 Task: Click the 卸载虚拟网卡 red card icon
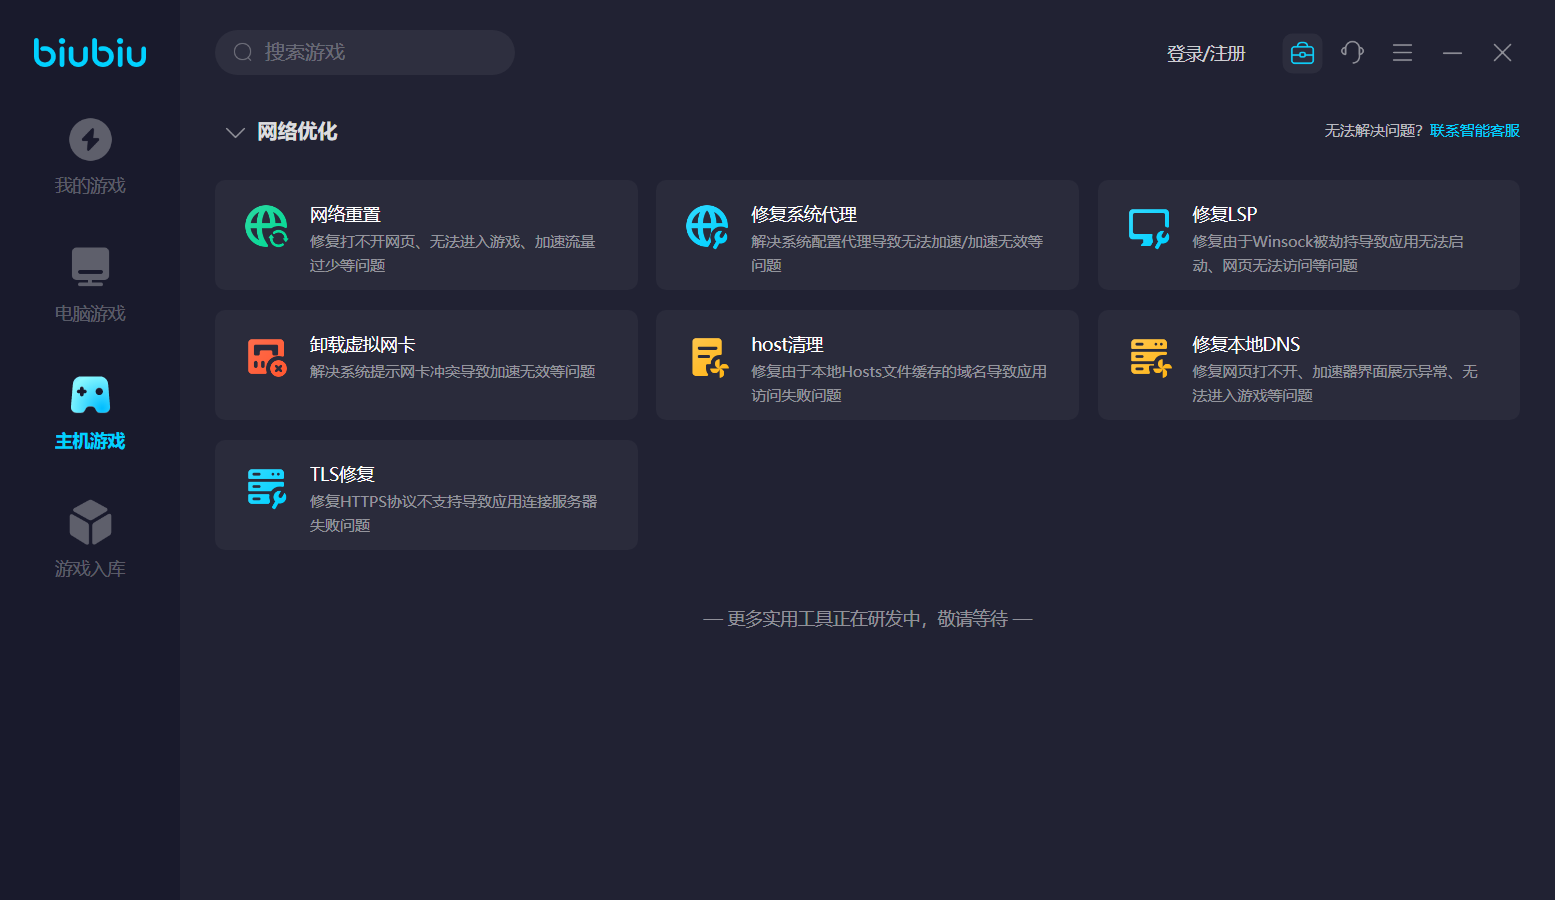(267, 357)
